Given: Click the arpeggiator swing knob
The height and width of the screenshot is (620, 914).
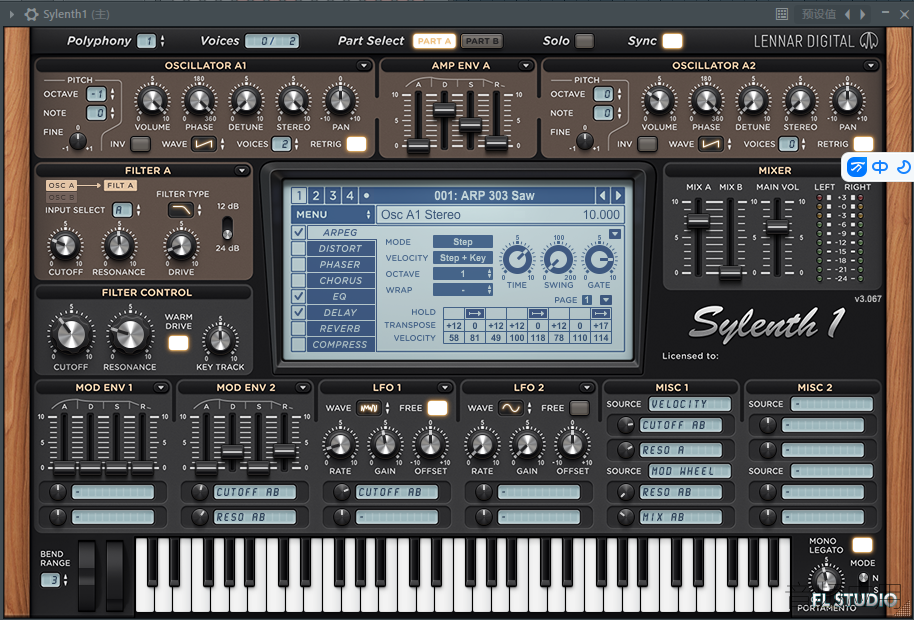Looking at the screenshot, I should coord(558,260).
